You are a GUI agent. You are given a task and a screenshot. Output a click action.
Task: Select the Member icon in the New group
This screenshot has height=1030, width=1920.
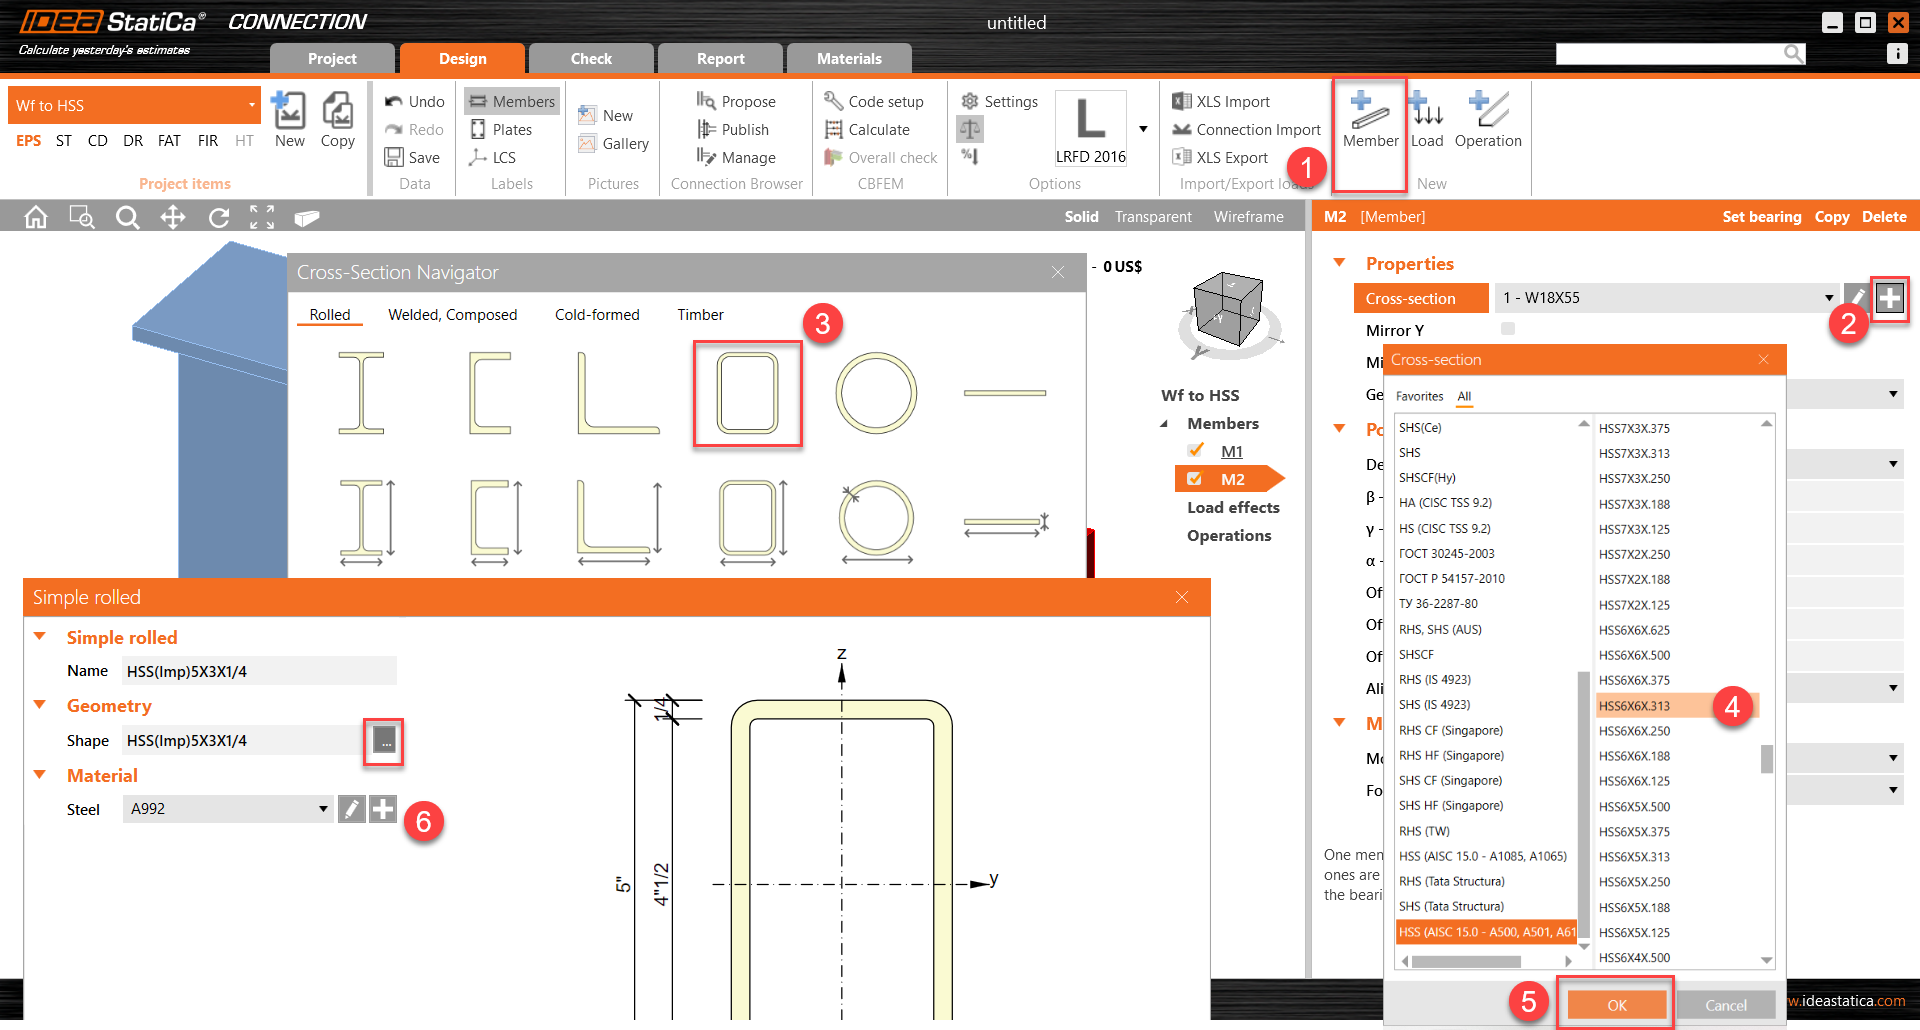[x=1369, y=120]
